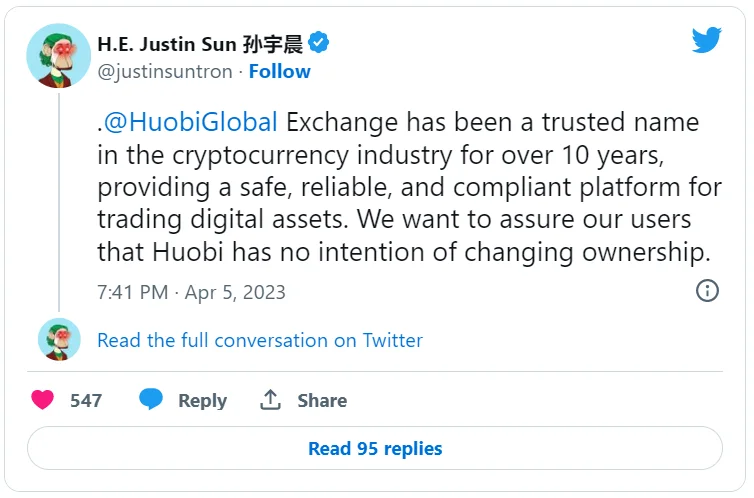Click the blue reply speech bubble icon

[151, 400]
